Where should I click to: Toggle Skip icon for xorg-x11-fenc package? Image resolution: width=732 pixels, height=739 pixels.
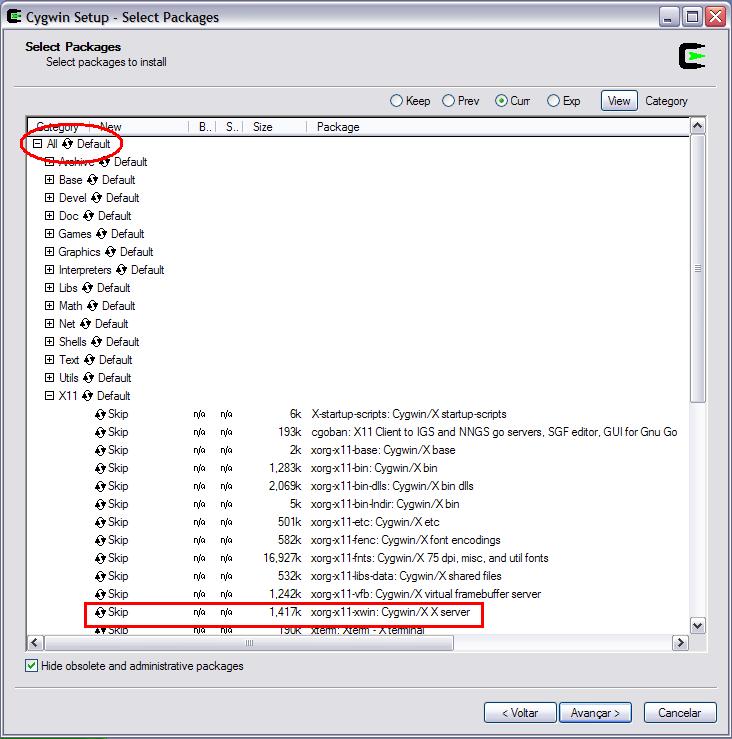tap(100, 540)
